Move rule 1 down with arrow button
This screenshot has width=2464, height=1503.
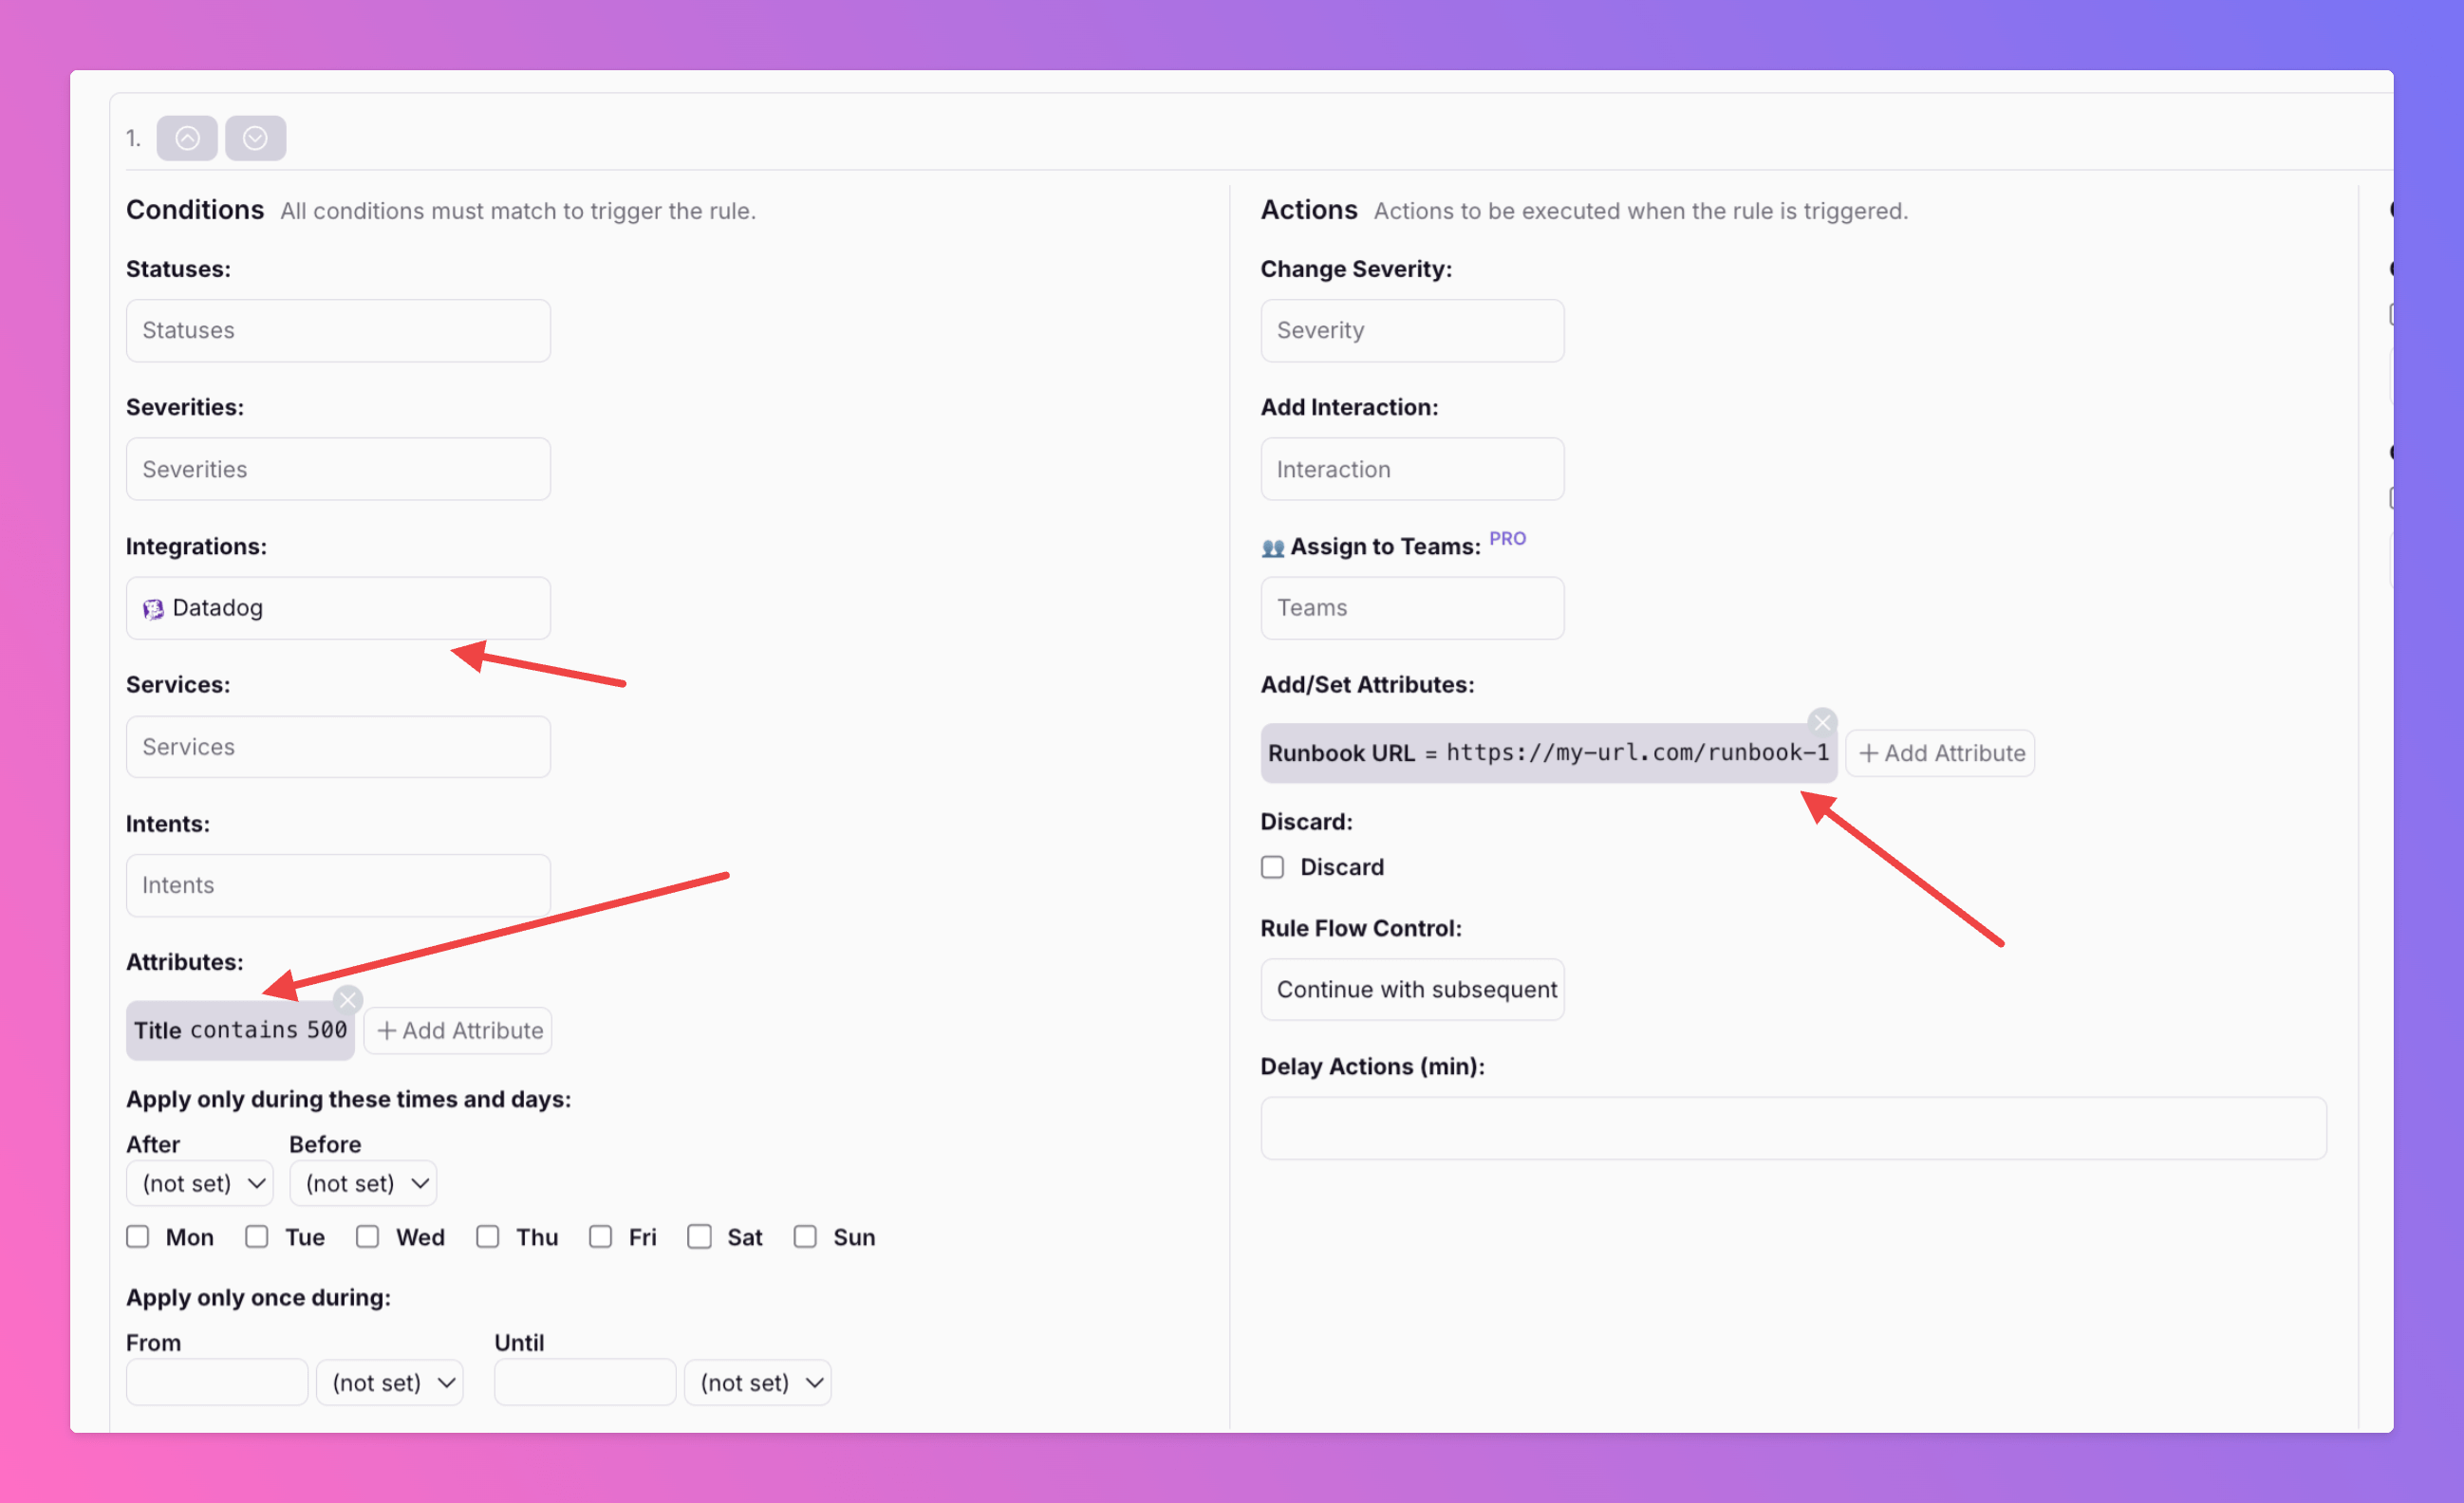[255, 138]
